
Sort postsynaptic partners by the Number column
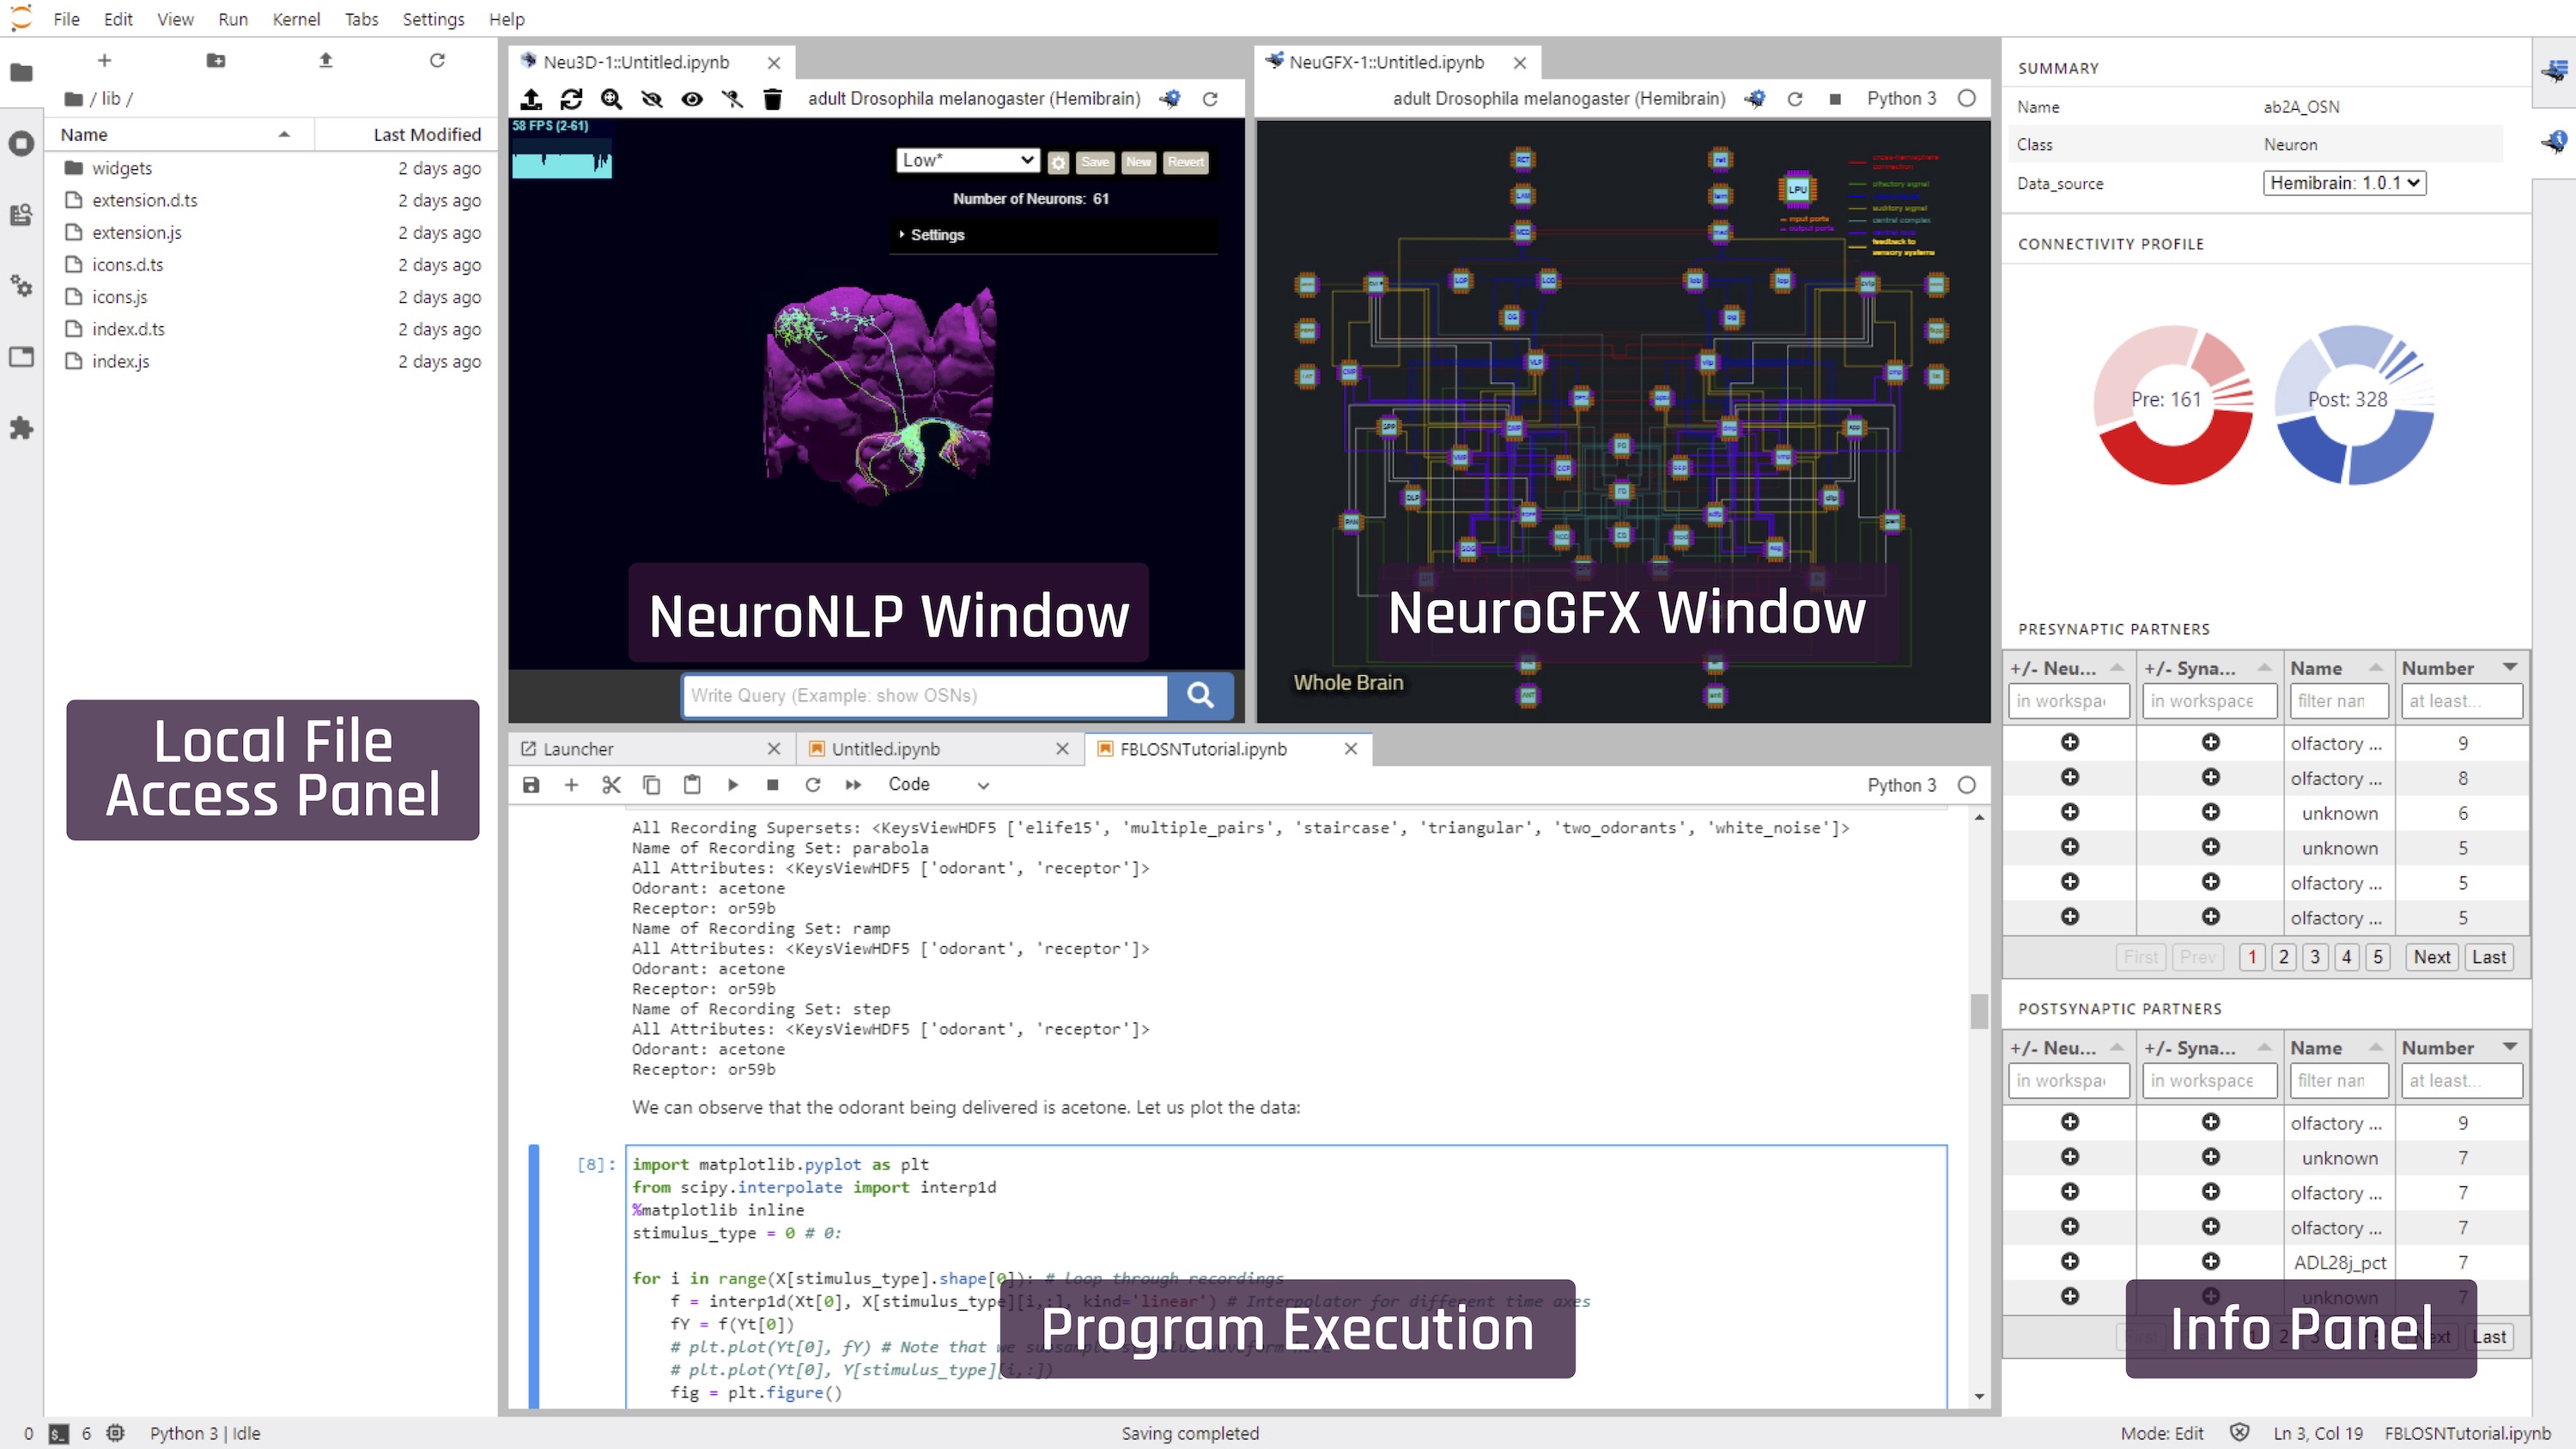[x=2460, y=1048]
